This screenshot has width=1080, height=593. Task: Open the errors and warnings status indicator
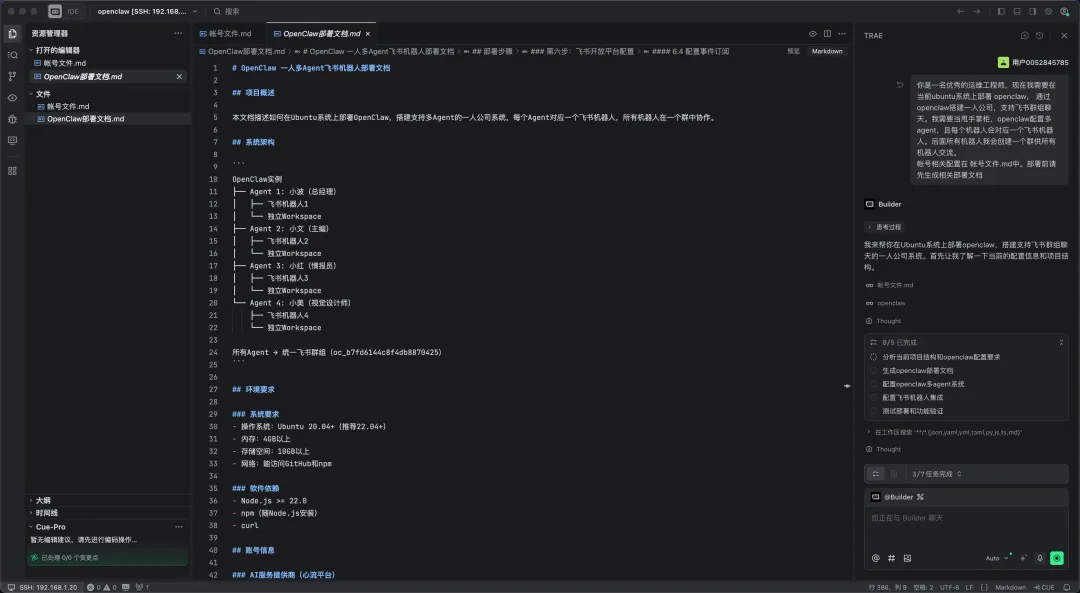pos(101,587)
